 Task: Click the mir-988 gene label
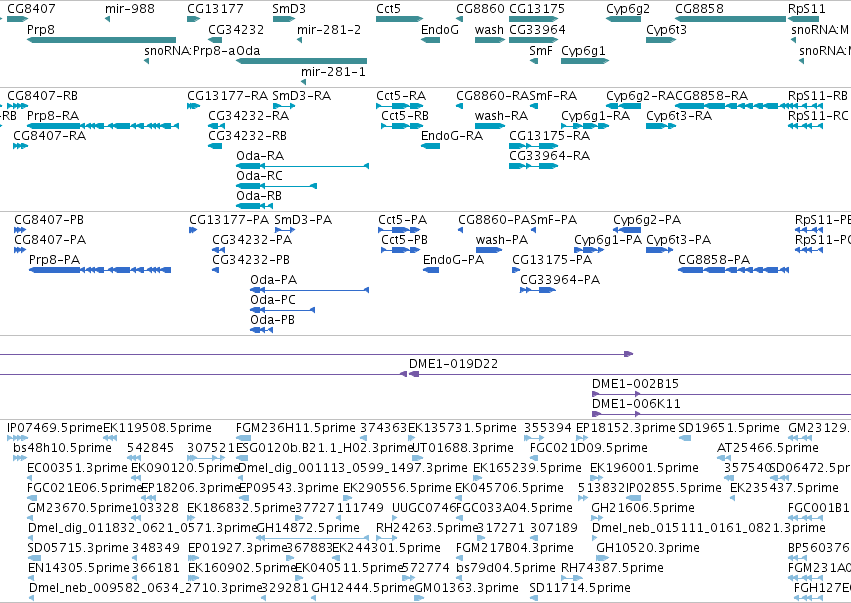(x=130, y=9)
